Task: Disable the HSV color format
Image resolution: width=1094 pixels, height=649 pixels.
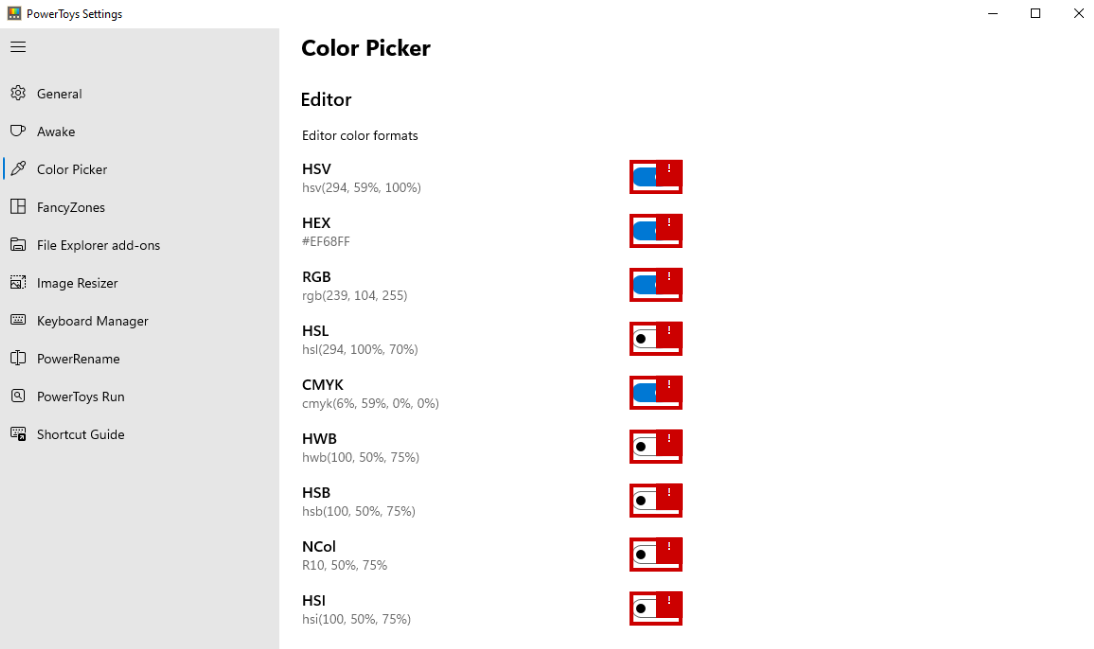Action: [655, 176]
